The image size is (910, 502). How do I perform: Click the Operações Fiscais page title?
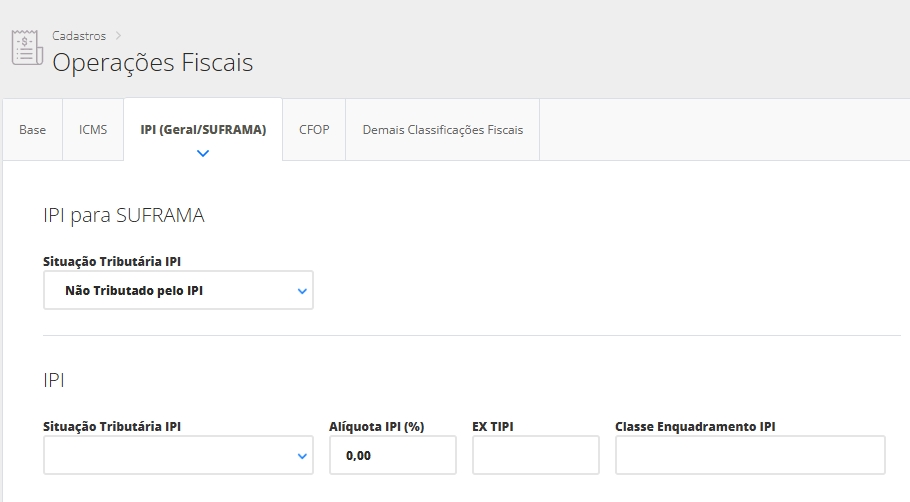(x=152, y=63)
